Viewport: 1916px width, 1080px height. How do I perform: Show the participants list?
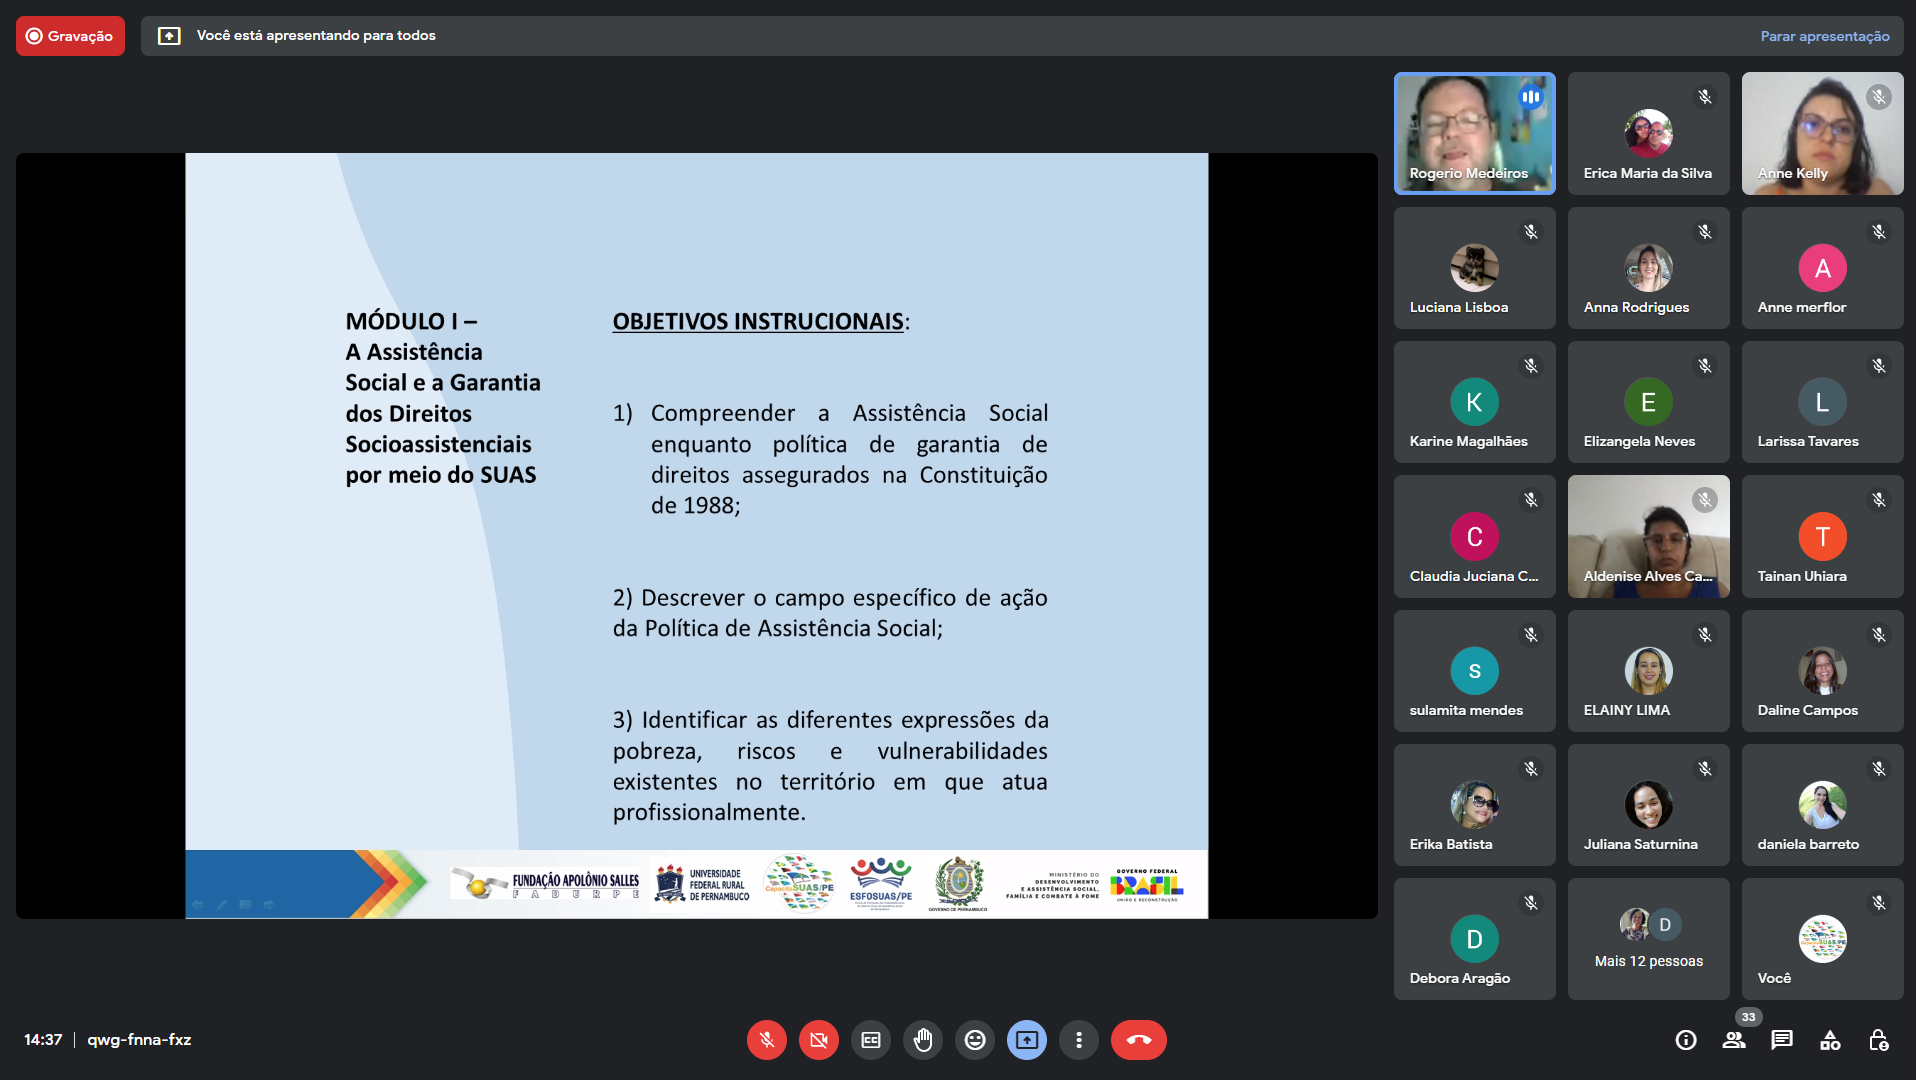click(1734, 1040)
